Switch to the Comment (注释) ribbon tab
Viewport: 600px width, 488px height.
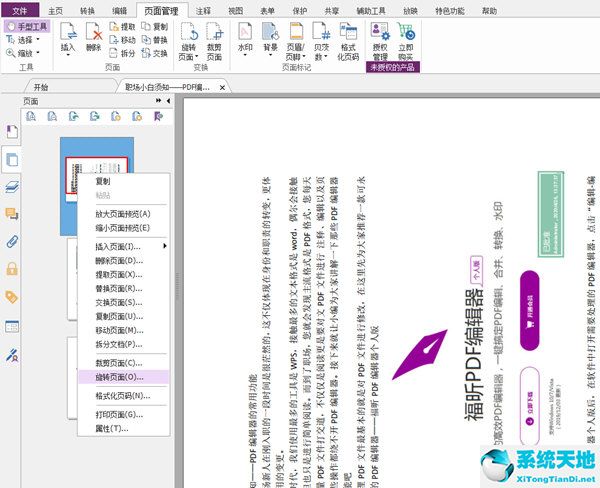203,11
